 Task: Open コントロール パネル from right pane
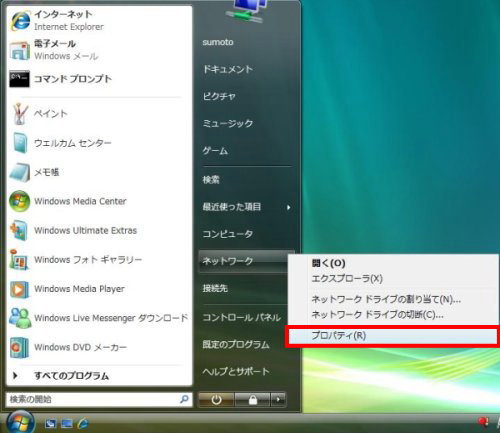pos(242,317)
